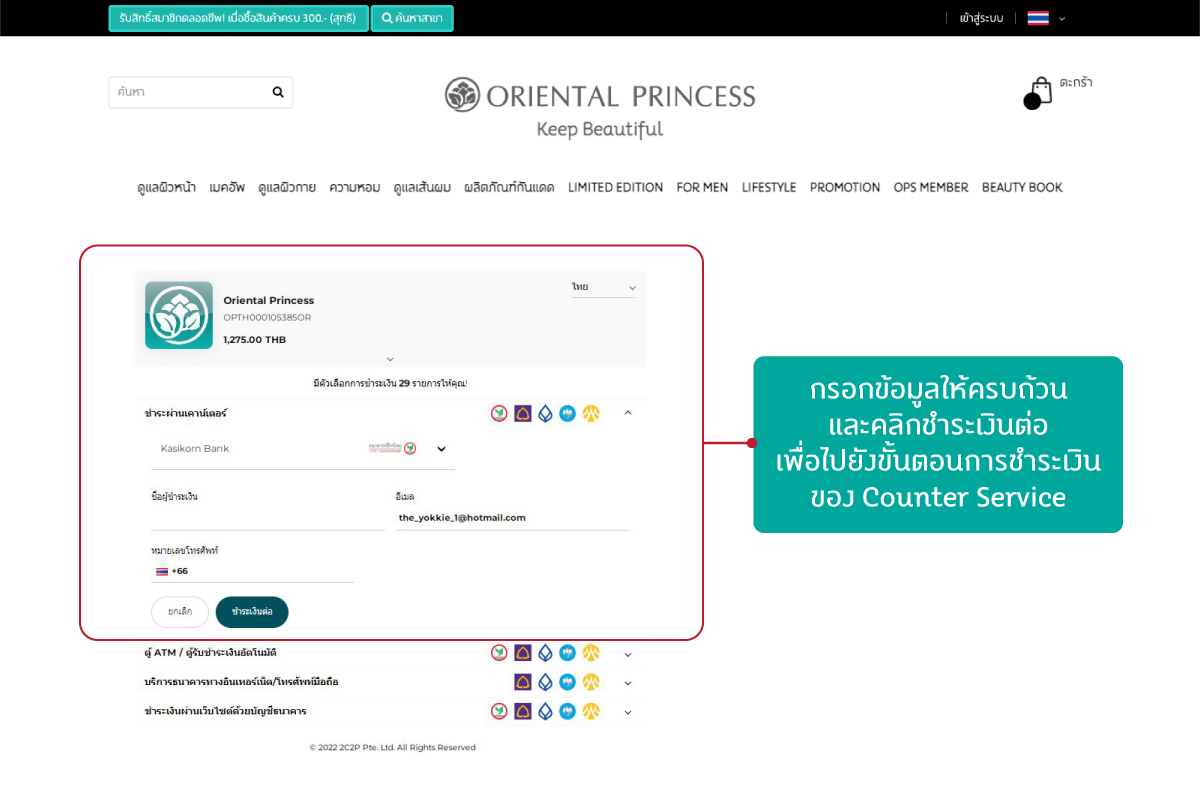Open the ดูแลเส้นผม menu
The width and height of the screenshot is (1200, 800).
coord(422,187)
